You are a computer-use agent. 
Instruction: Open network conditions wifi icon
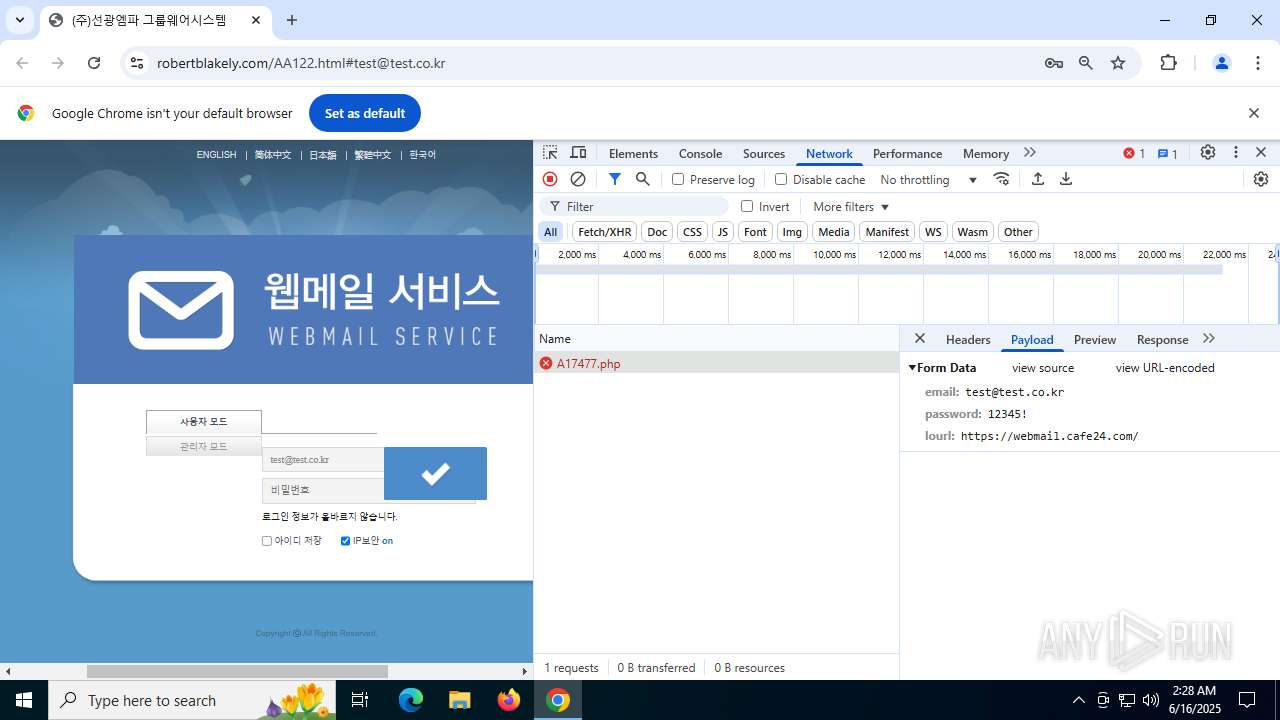(x=1001, y=179)
